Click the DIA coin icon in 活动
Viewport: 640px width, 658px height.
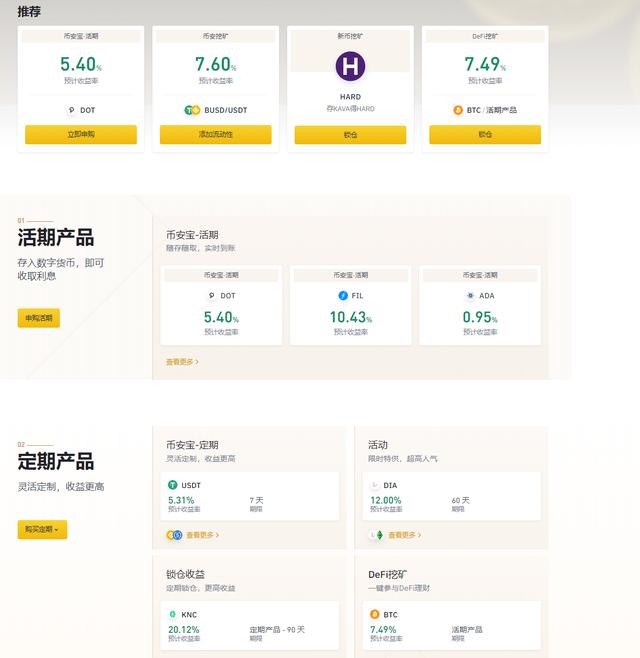coord(374,485)
